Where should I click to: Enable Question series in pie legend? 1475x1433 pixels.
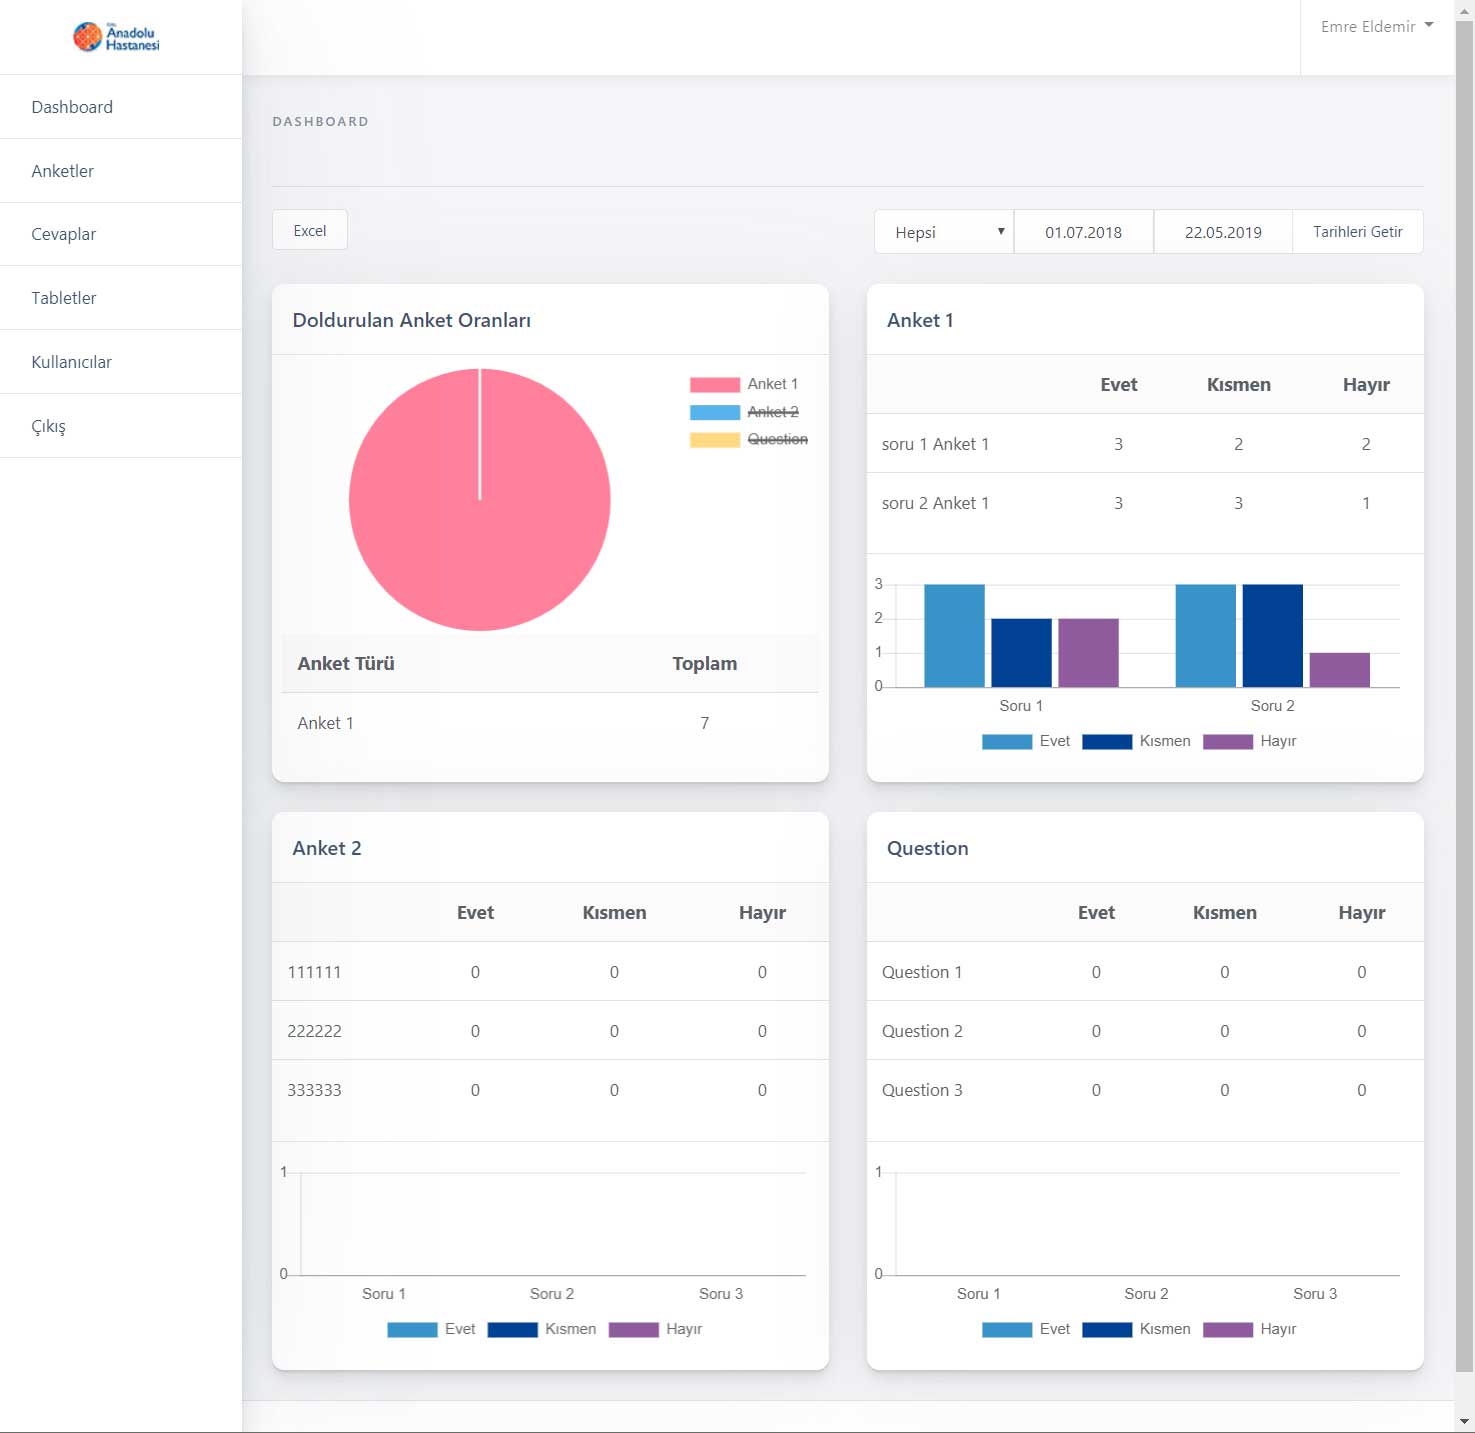[x=748, y=439]
